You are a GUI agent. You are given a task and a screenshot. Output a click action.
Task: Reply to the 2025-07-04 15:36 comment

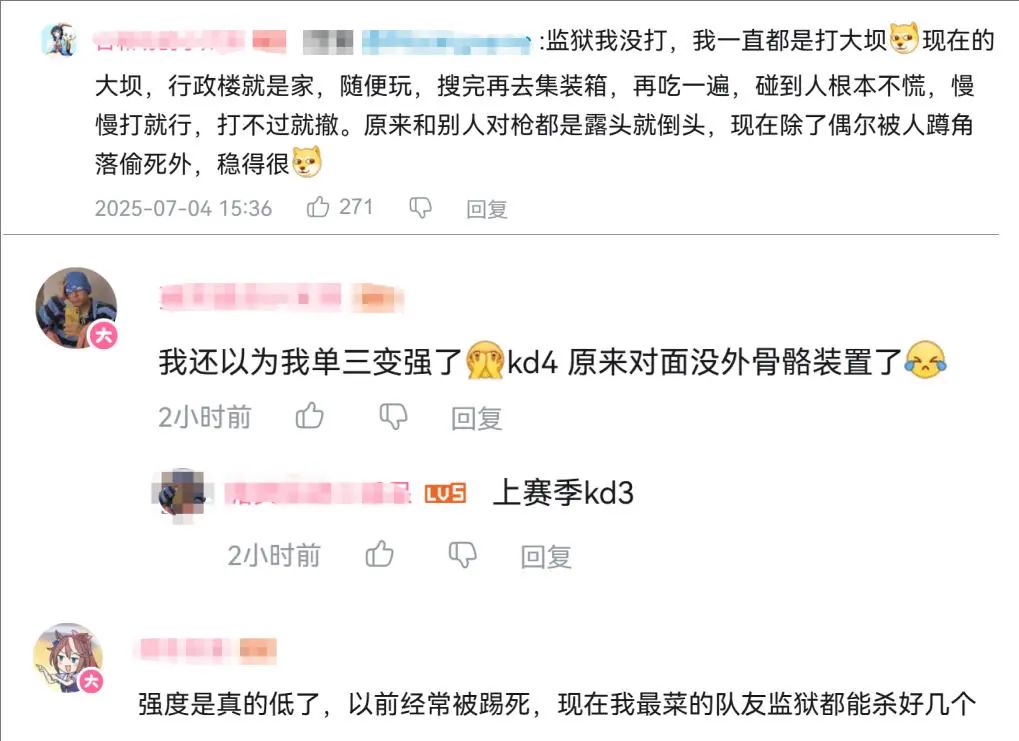click(487, 209)
